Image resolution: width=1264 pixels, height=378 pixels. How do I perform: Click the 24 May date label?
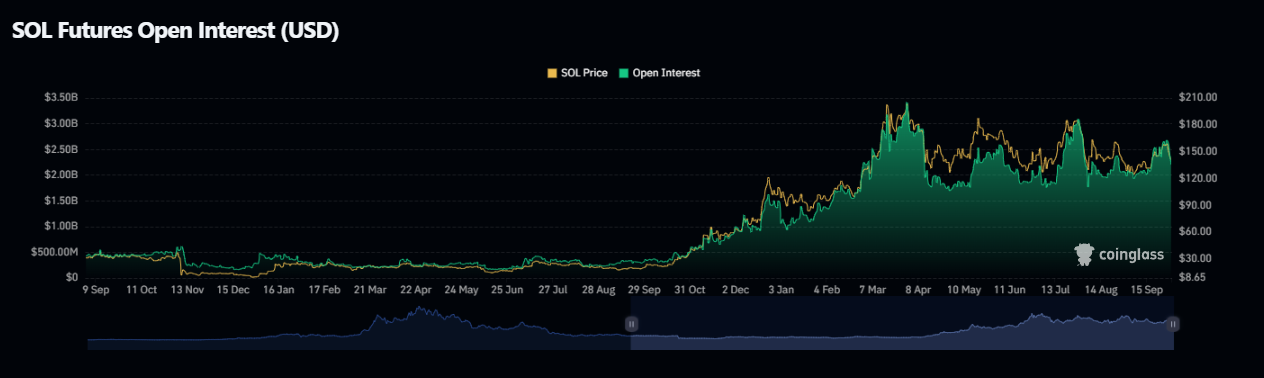coord(462,290)
